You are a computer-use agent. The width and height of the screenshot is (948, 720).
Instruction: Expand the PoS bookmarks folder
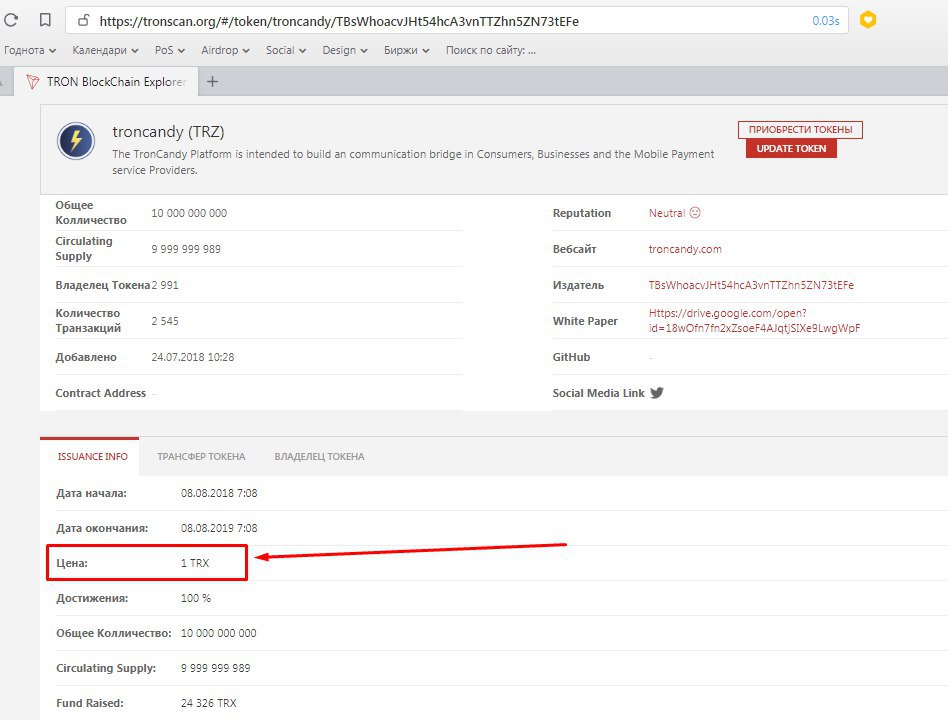click(170, 50)
